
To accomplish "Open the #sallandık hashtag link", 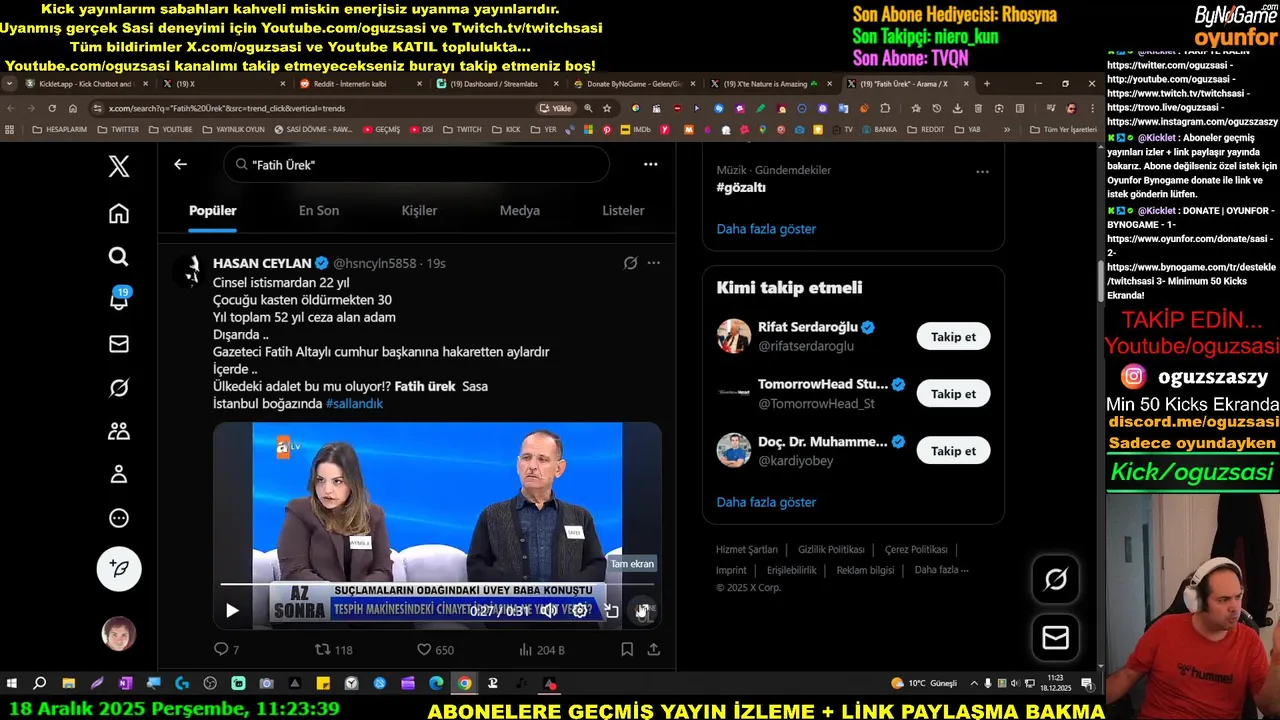I will (x=354, y=403).
